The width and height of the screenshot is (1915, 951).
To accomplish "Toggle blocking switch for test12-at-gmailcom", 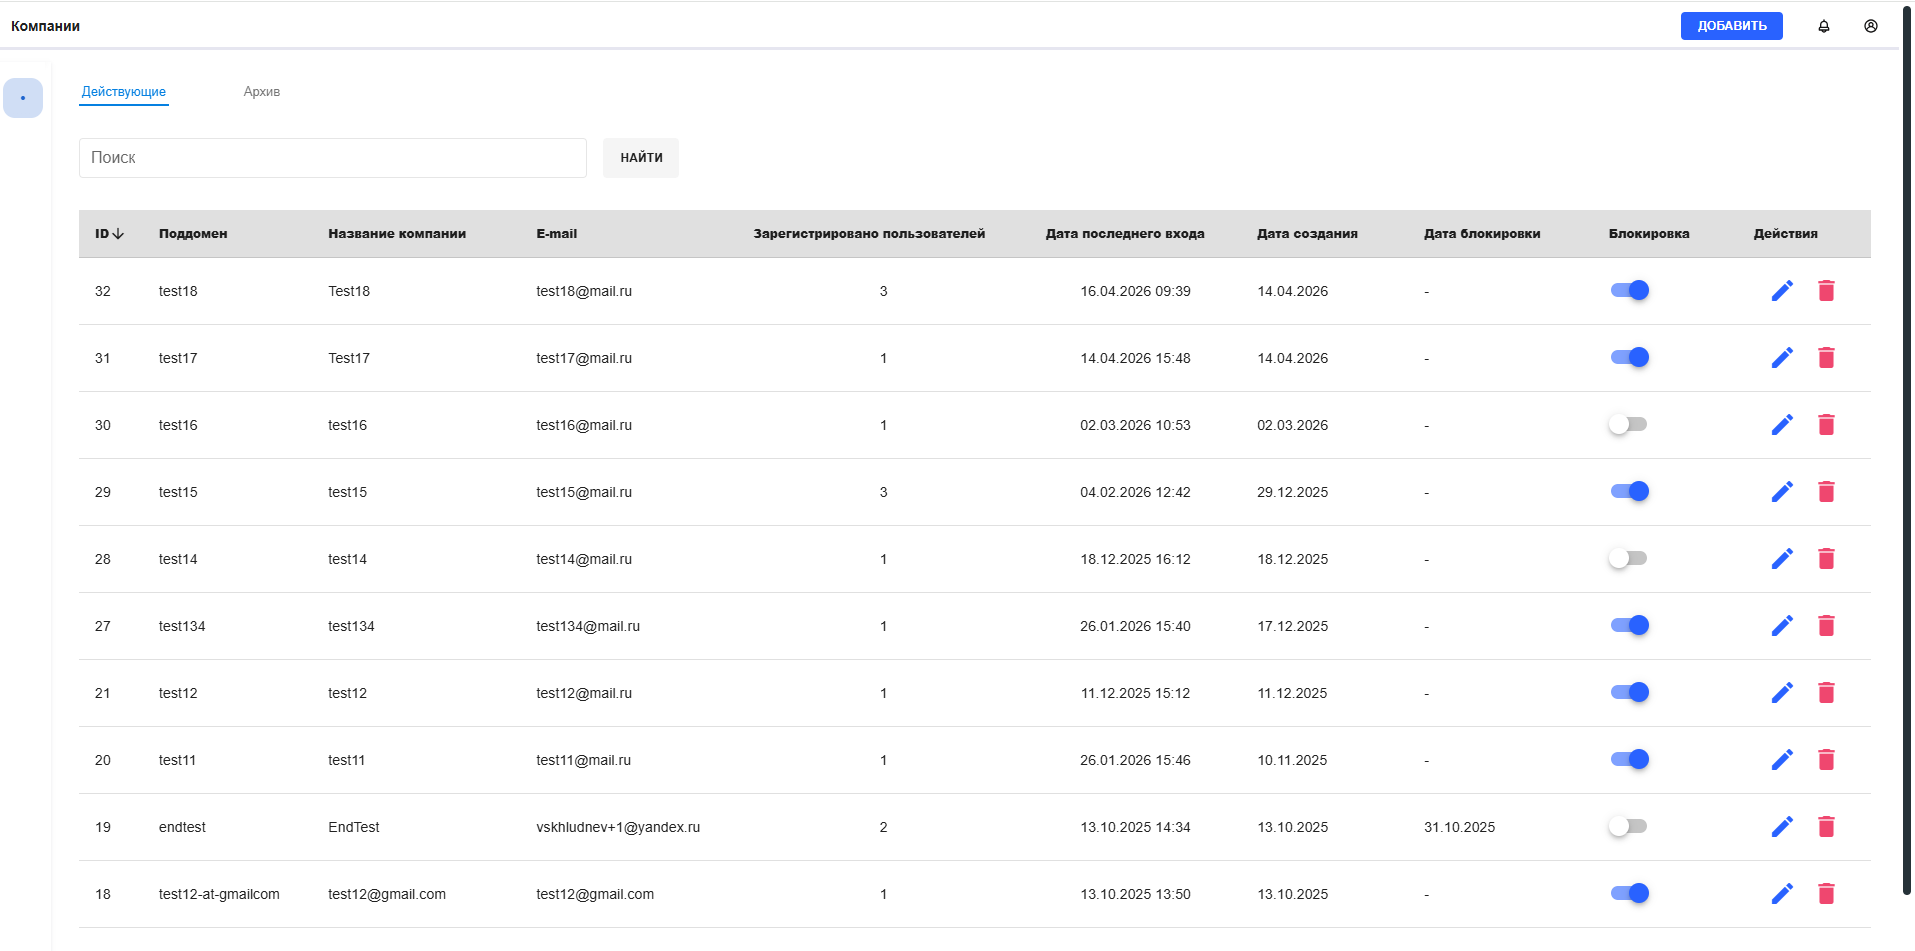I will point(1629,893).
